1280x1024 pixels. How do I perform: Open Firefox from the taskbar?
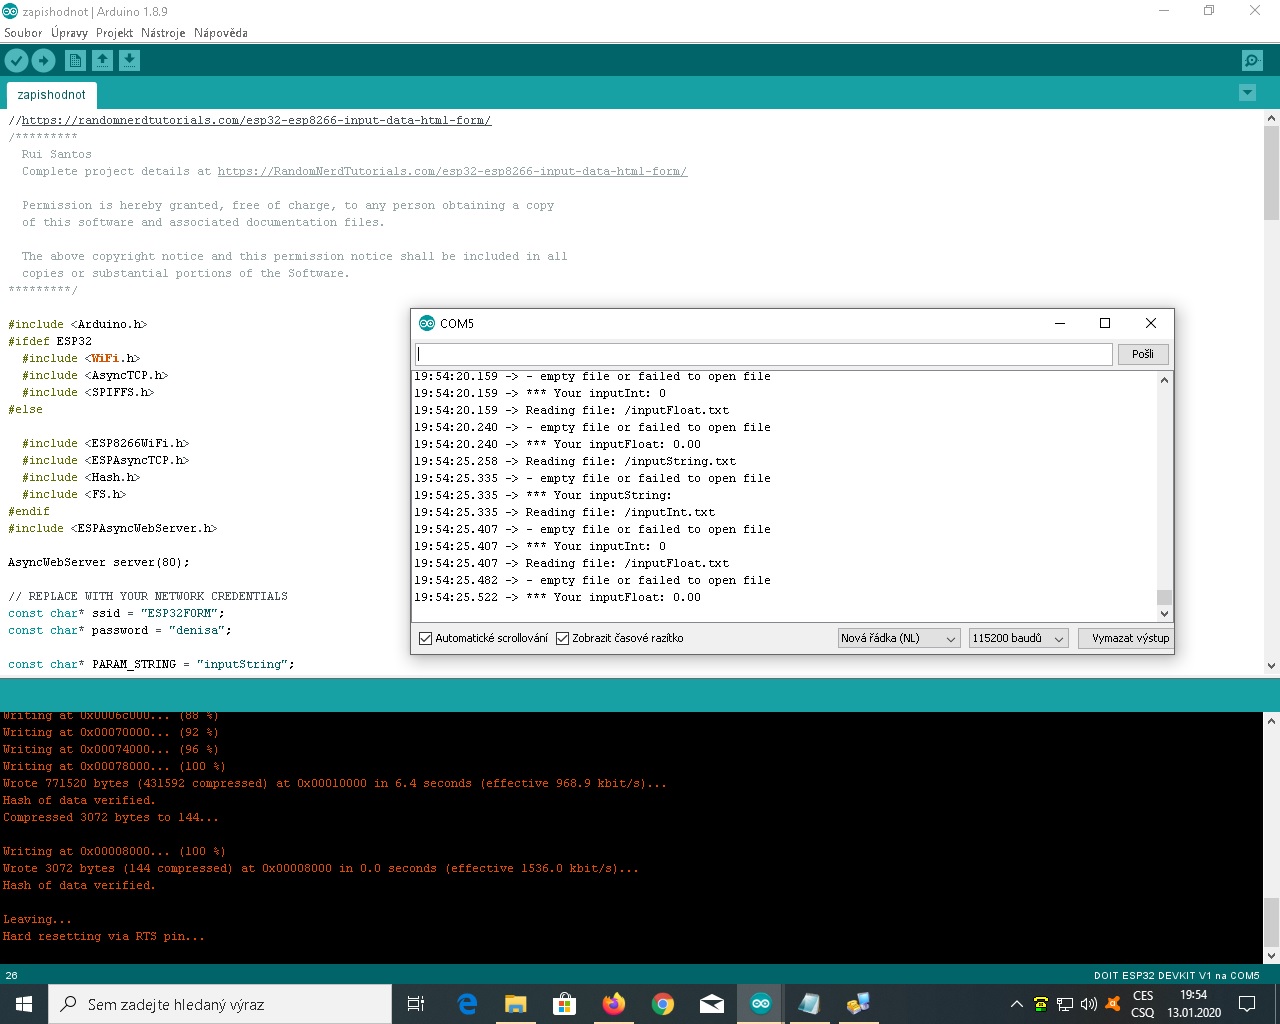tap(613, 1003)
